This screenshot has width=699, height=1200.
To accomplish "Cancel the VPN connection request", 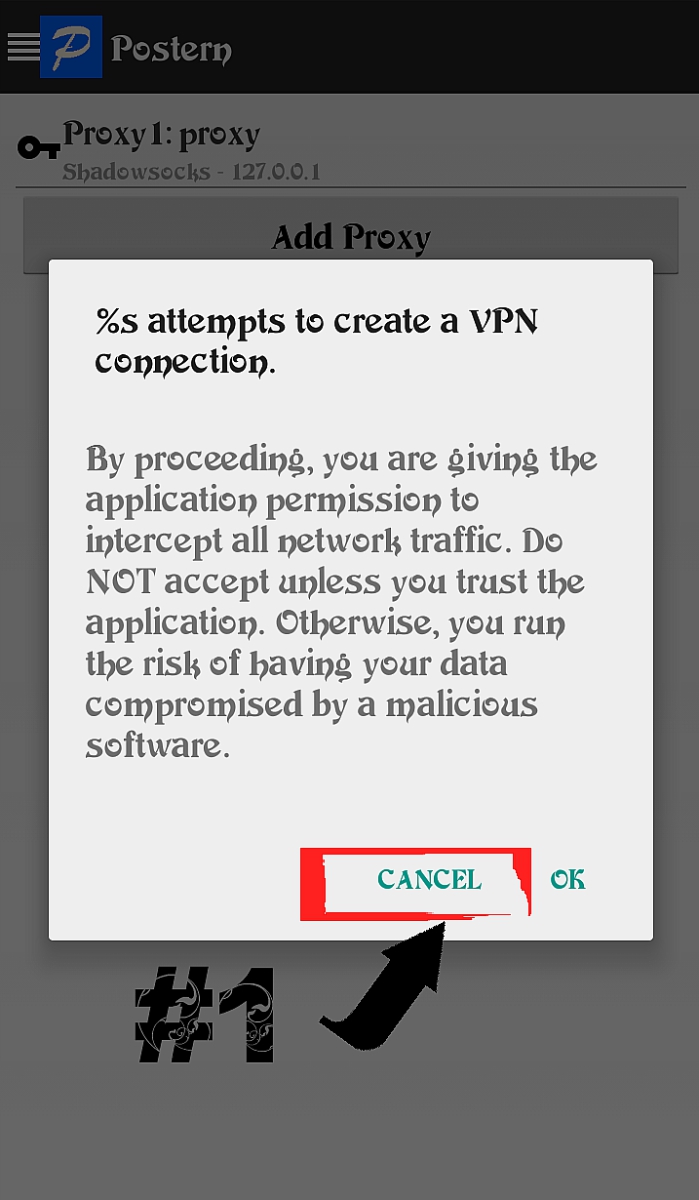I will [x=429, y=880].
